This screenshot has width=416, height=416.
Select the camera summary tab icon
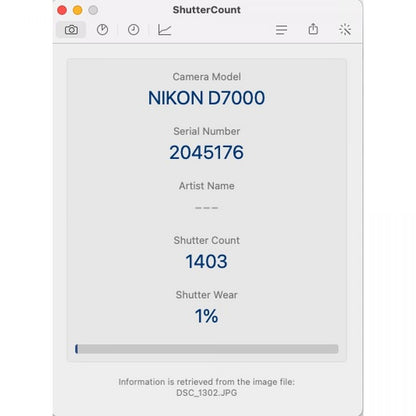pos(71,30)
